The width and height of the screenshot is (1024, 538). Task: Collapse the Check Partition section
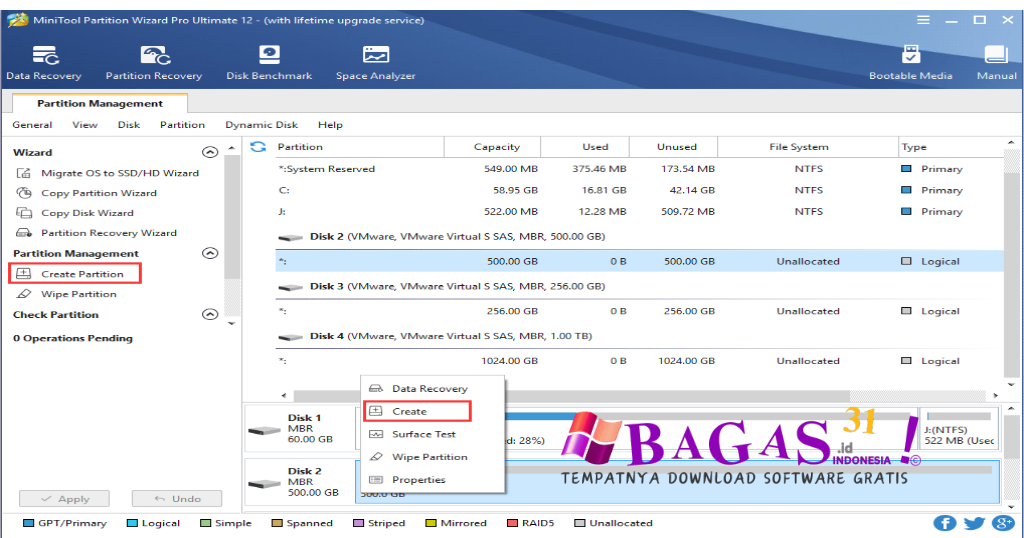tap(210, 315)
